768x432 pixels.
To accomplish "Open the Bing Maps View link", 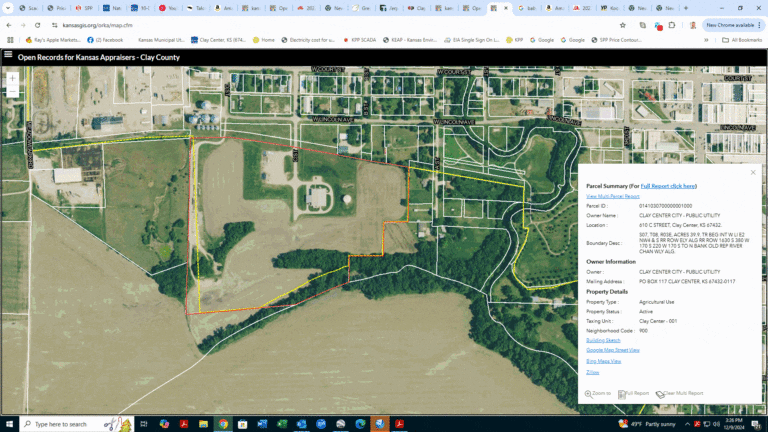I will (603, 361).
